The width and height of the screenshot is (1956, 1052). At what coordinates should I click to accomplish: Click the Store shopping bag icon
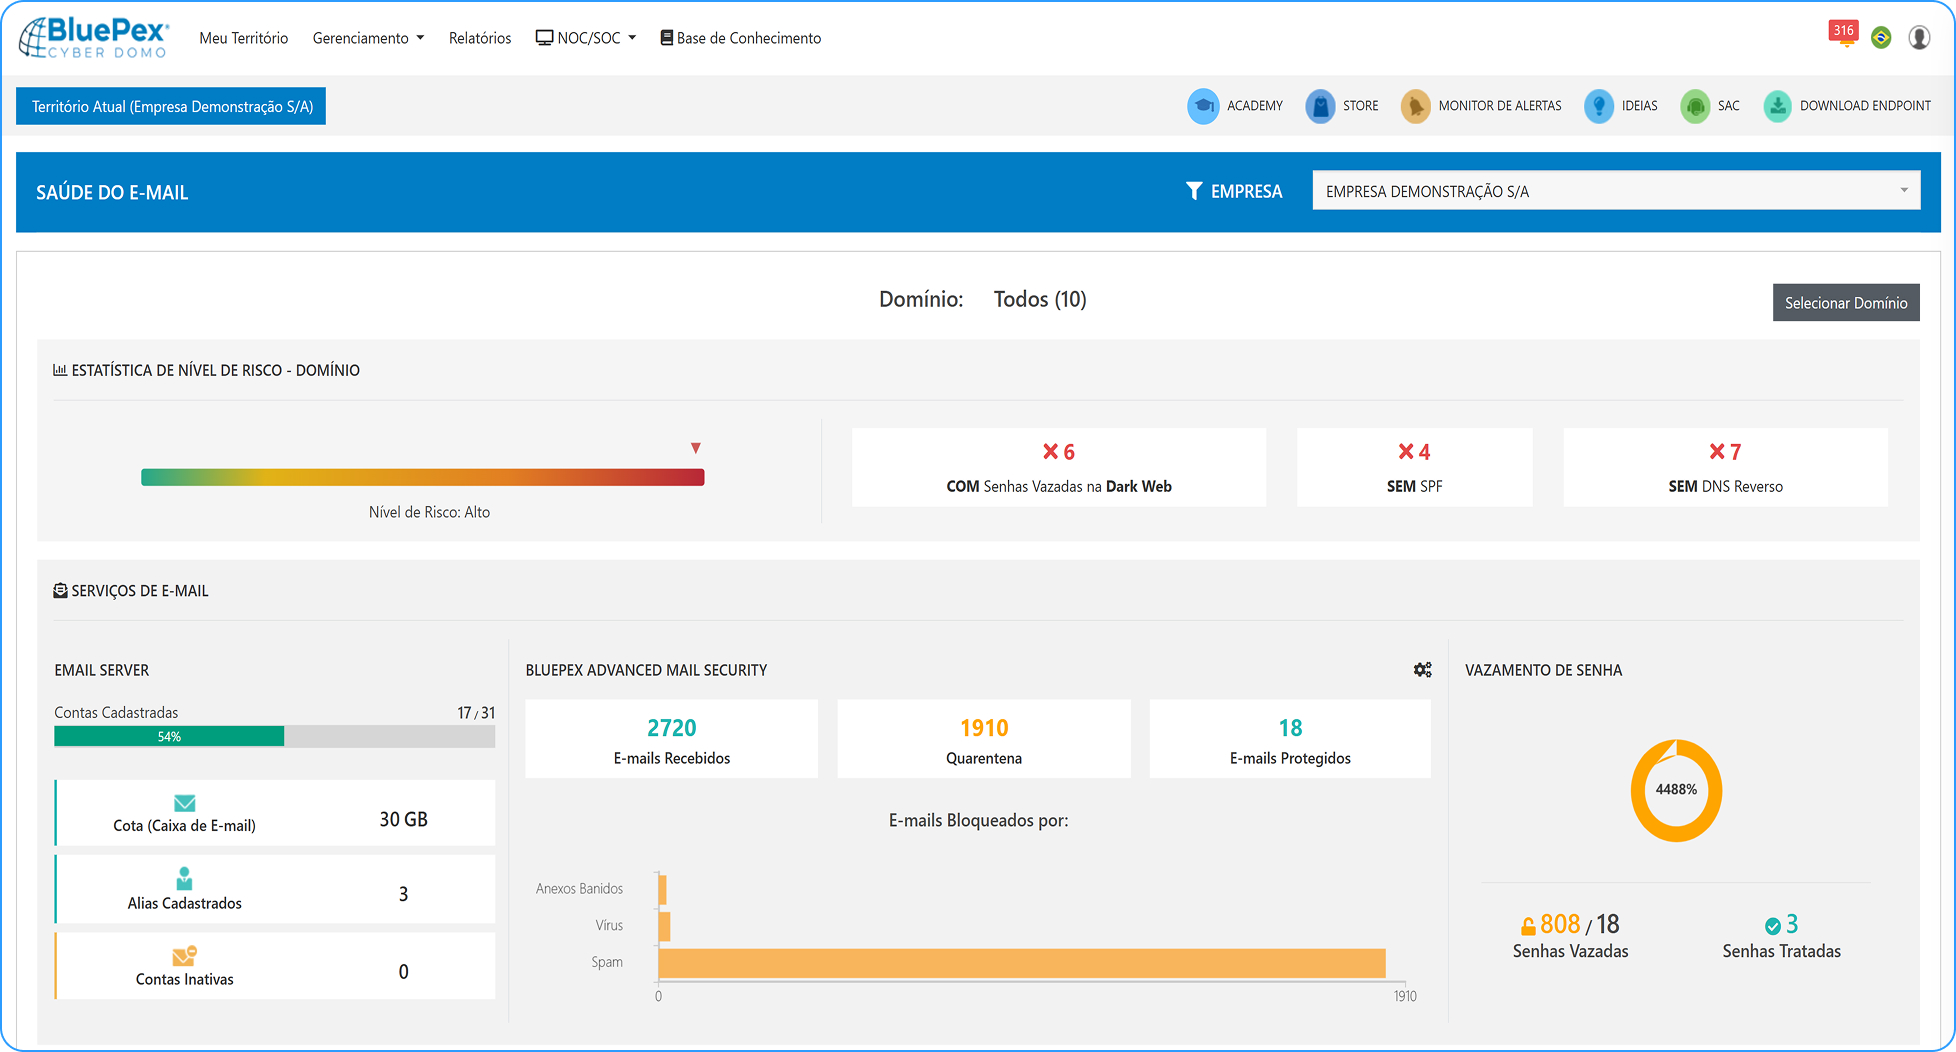pyautogui.click(x=1320, y=106)
